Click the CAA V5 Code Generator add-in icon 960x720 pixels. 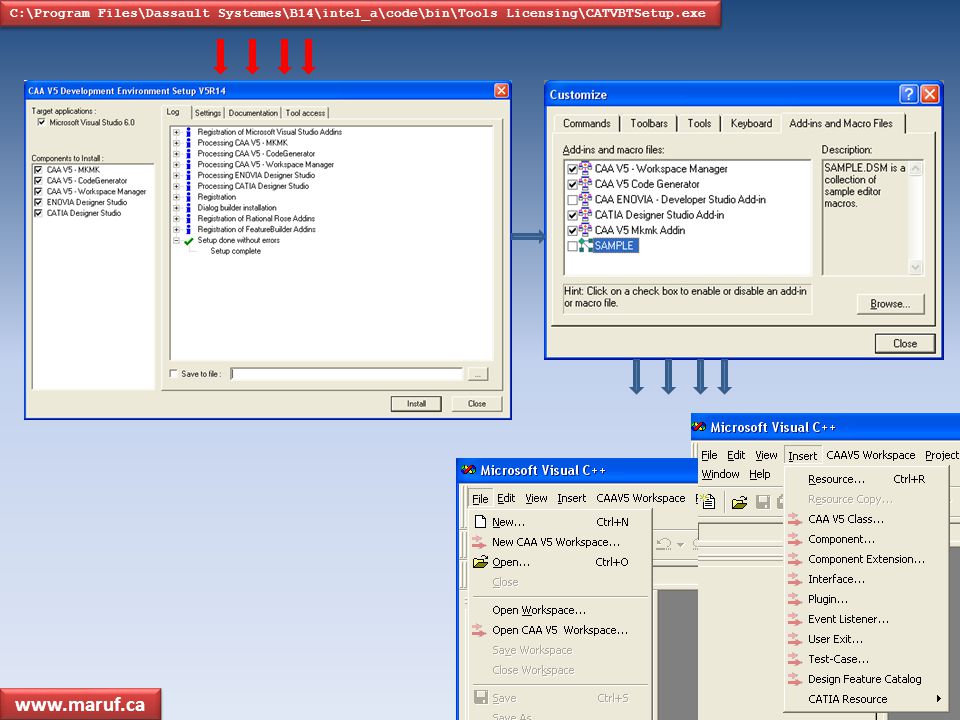click(586, 183)
